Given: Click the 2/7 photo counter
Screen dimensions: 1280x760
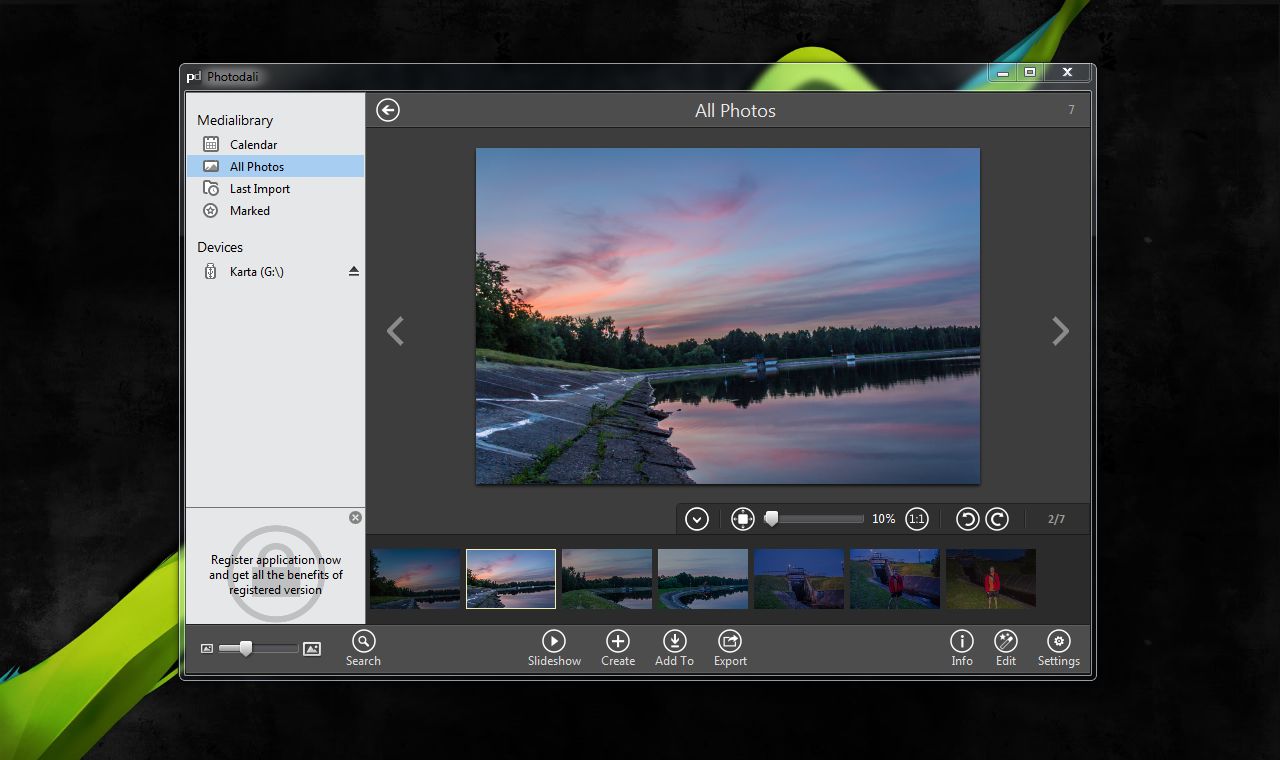Looking at the screenshot, I should point(1057,519).
